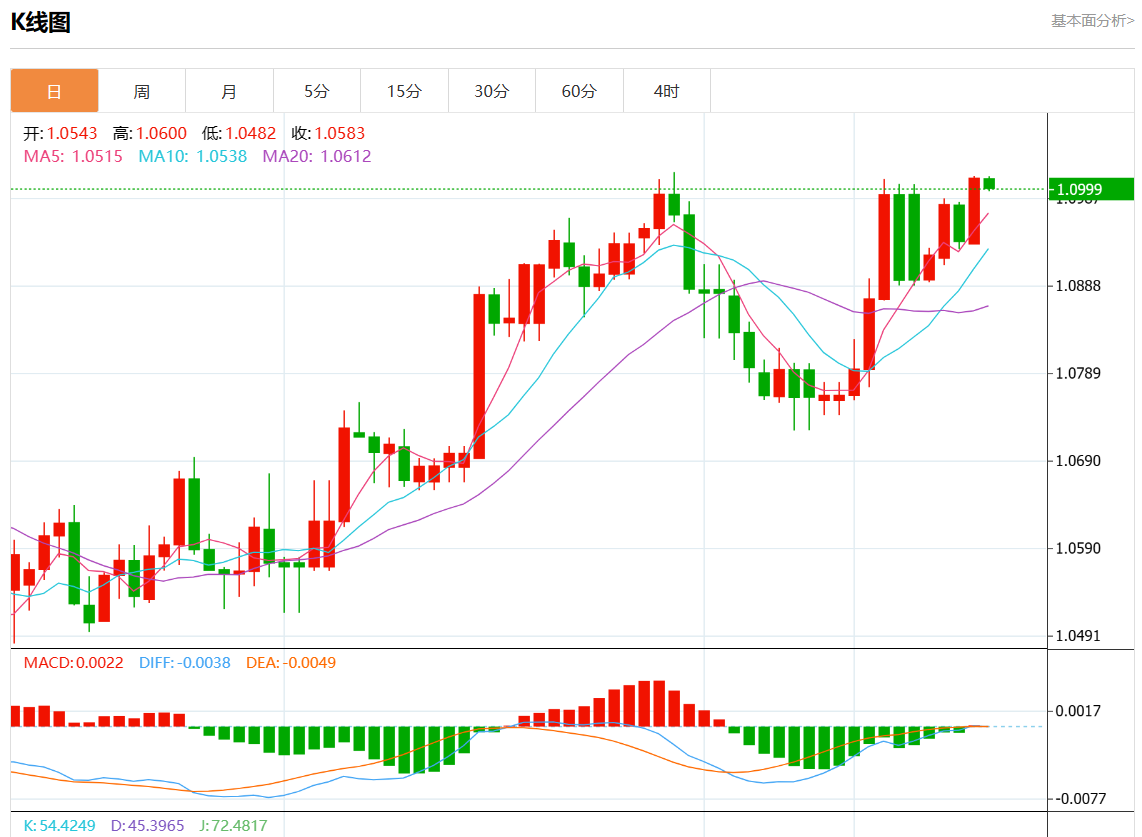The width and height of the screenshot is (1142, 837).
Task: Click the MACD:0.0022 readout
Action: pyautogui.click(x=74, y=663)
